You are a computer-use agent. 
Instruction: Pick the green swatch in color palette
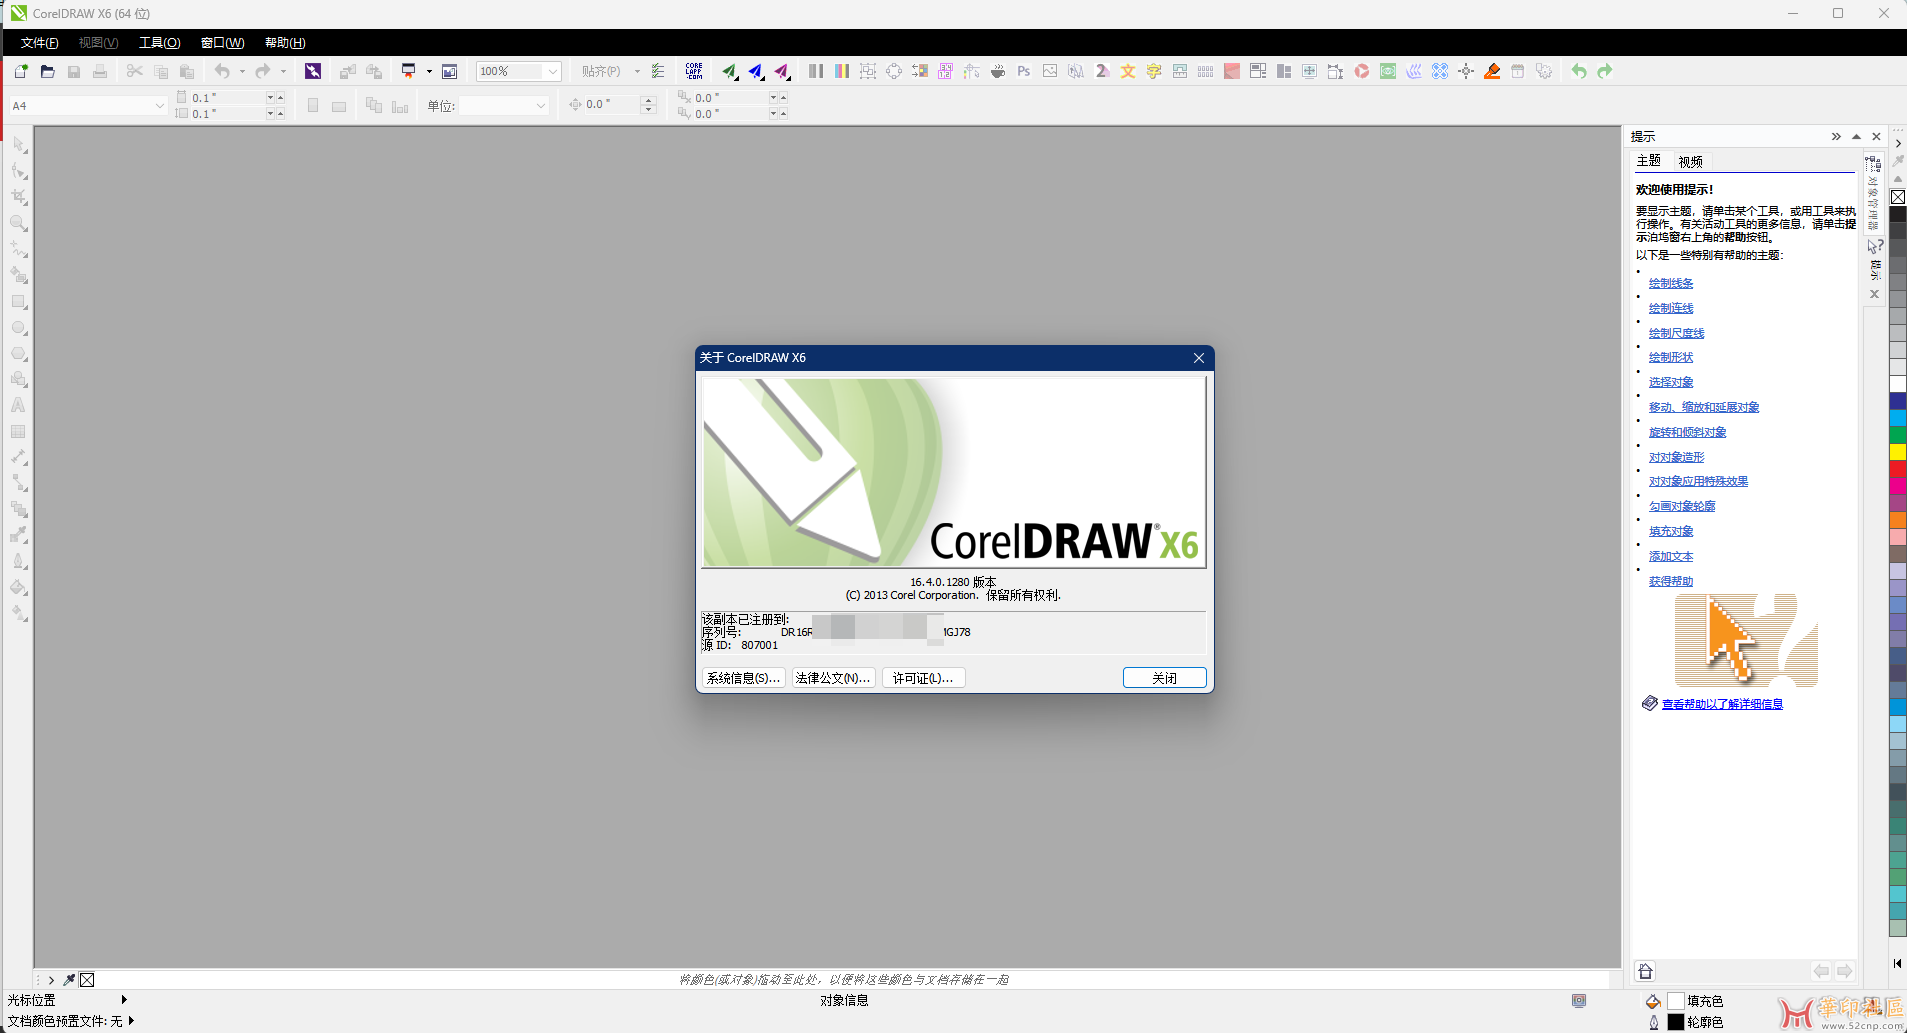coord(1897,435)
